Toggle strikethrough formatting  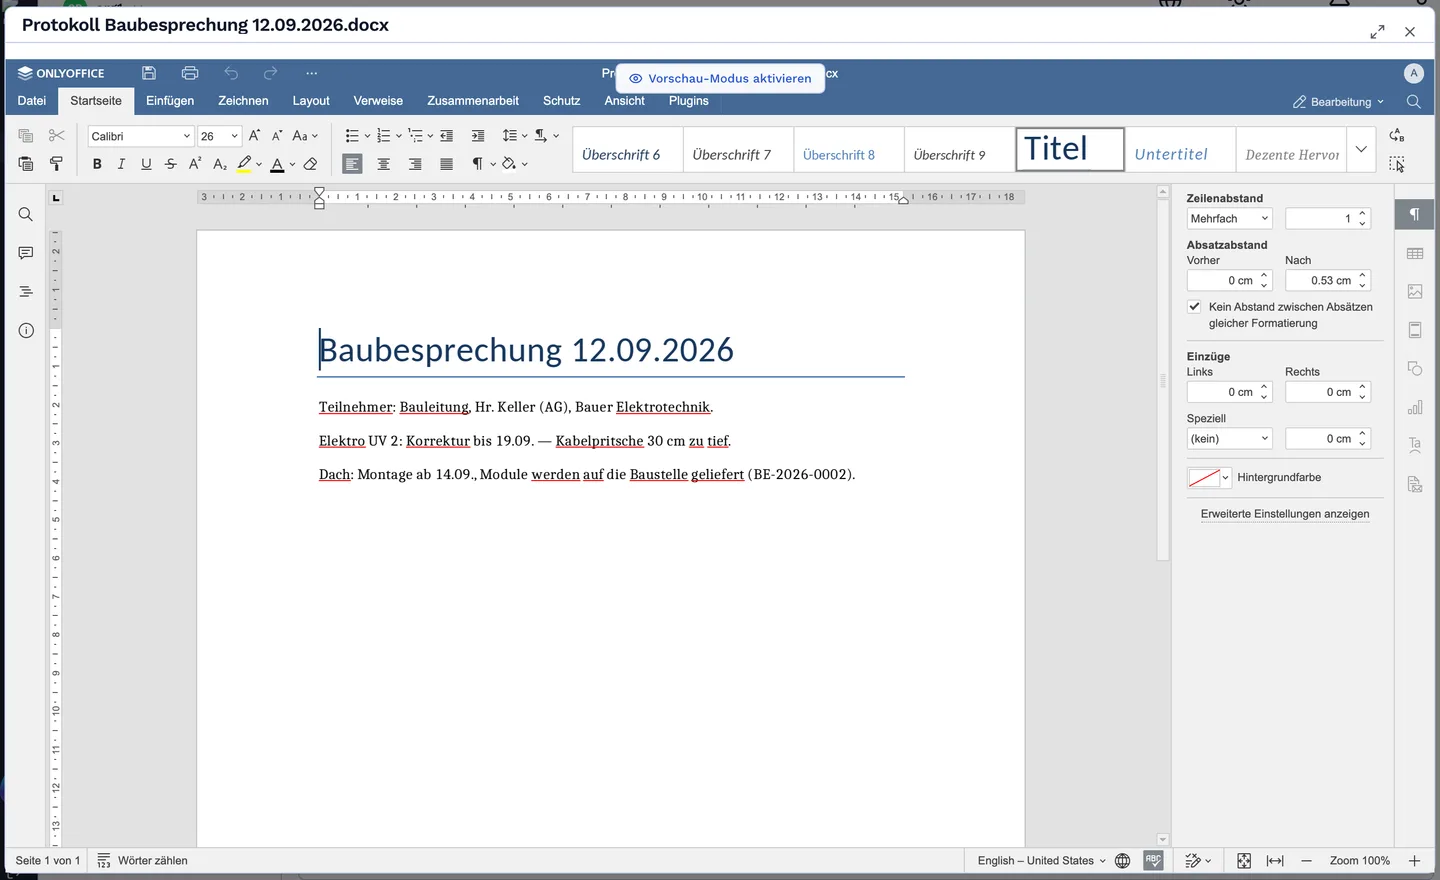[171, 164]
